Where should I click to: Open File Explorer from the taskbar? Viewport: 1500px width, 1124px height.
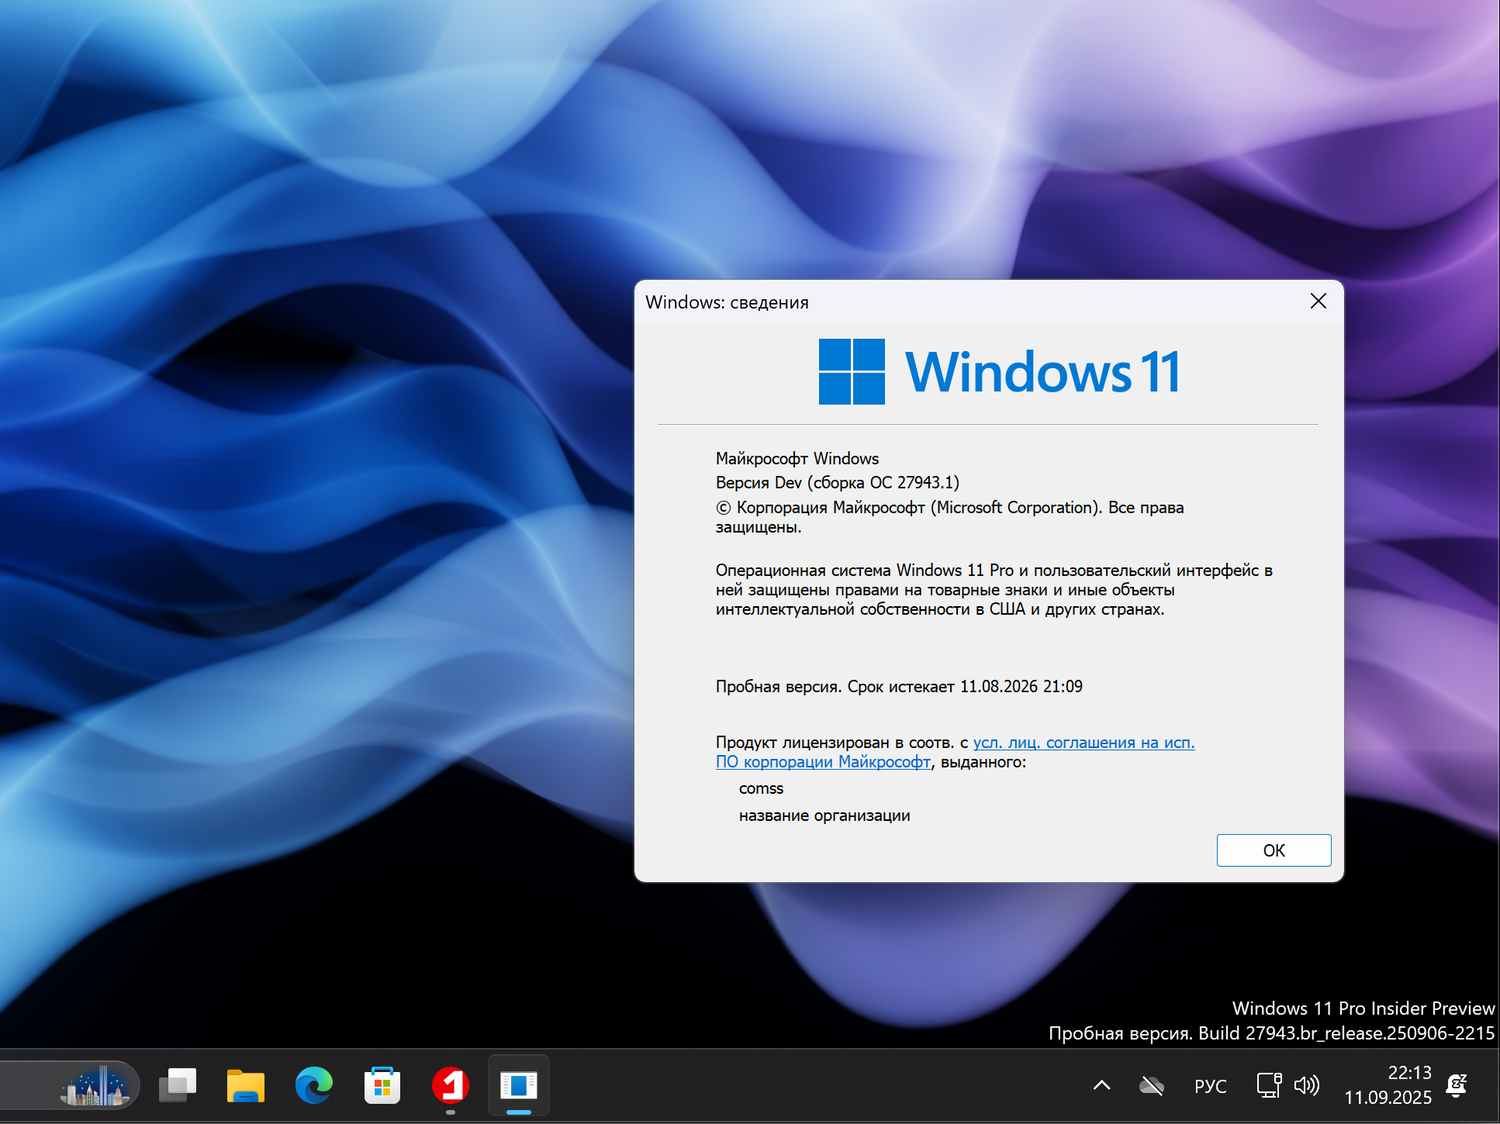point(245,1085)
